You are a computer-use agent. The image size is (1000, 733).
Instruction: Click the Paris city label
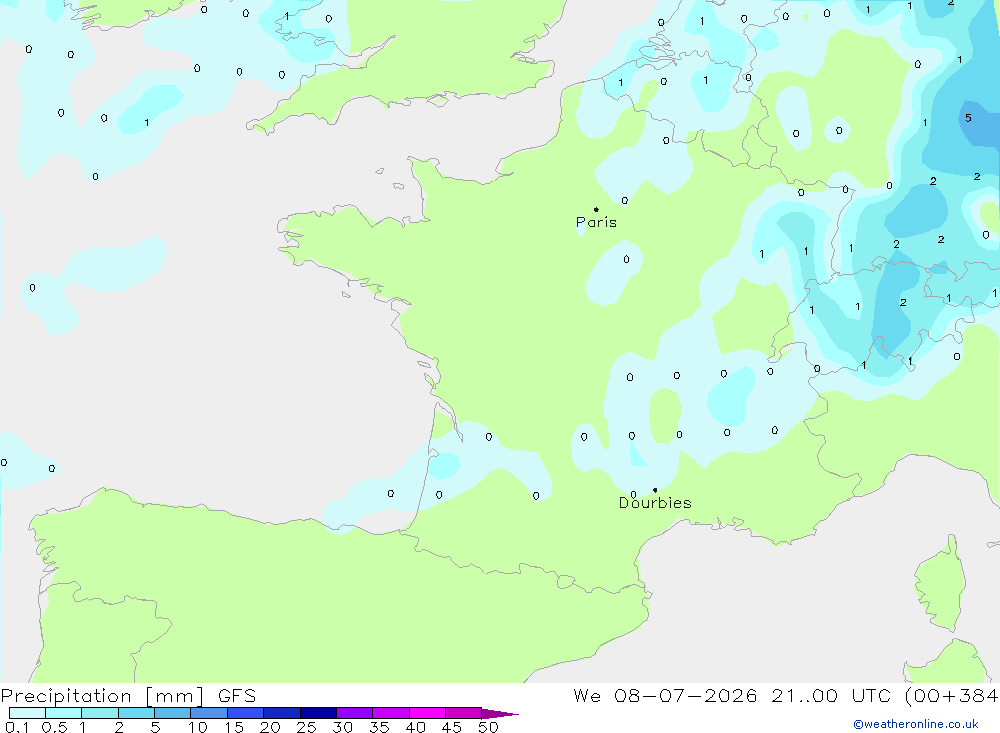coord(596,222)
